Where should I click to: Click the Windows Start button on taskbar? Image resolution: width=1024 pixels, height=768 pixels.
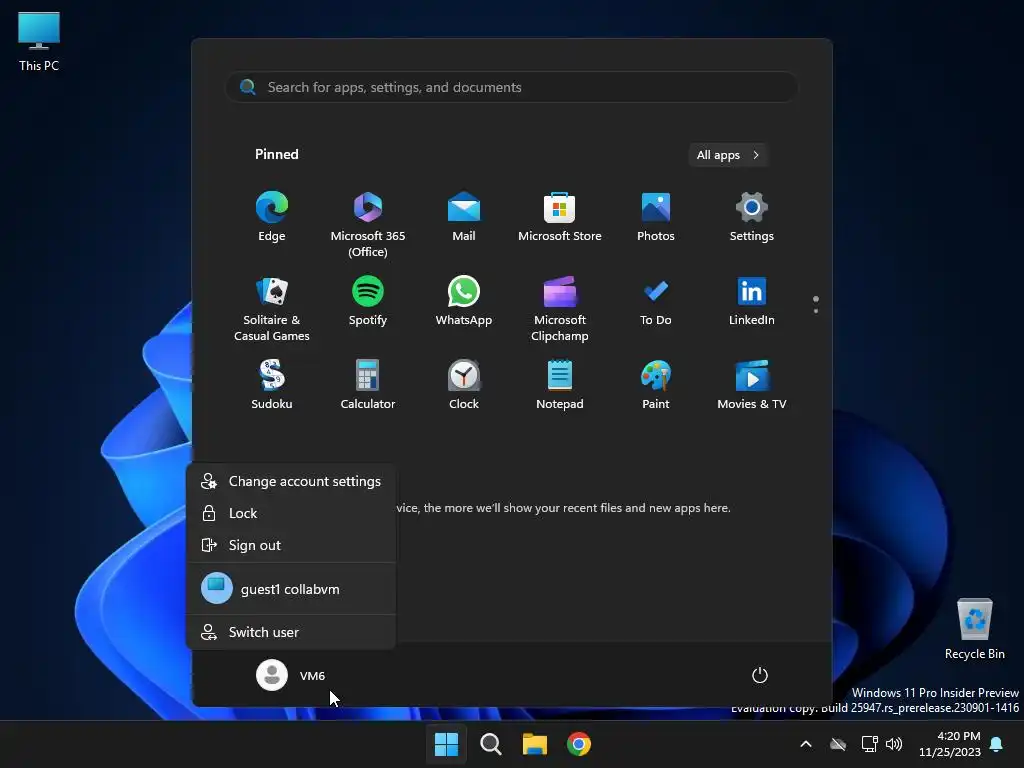[x=447, y=744]
